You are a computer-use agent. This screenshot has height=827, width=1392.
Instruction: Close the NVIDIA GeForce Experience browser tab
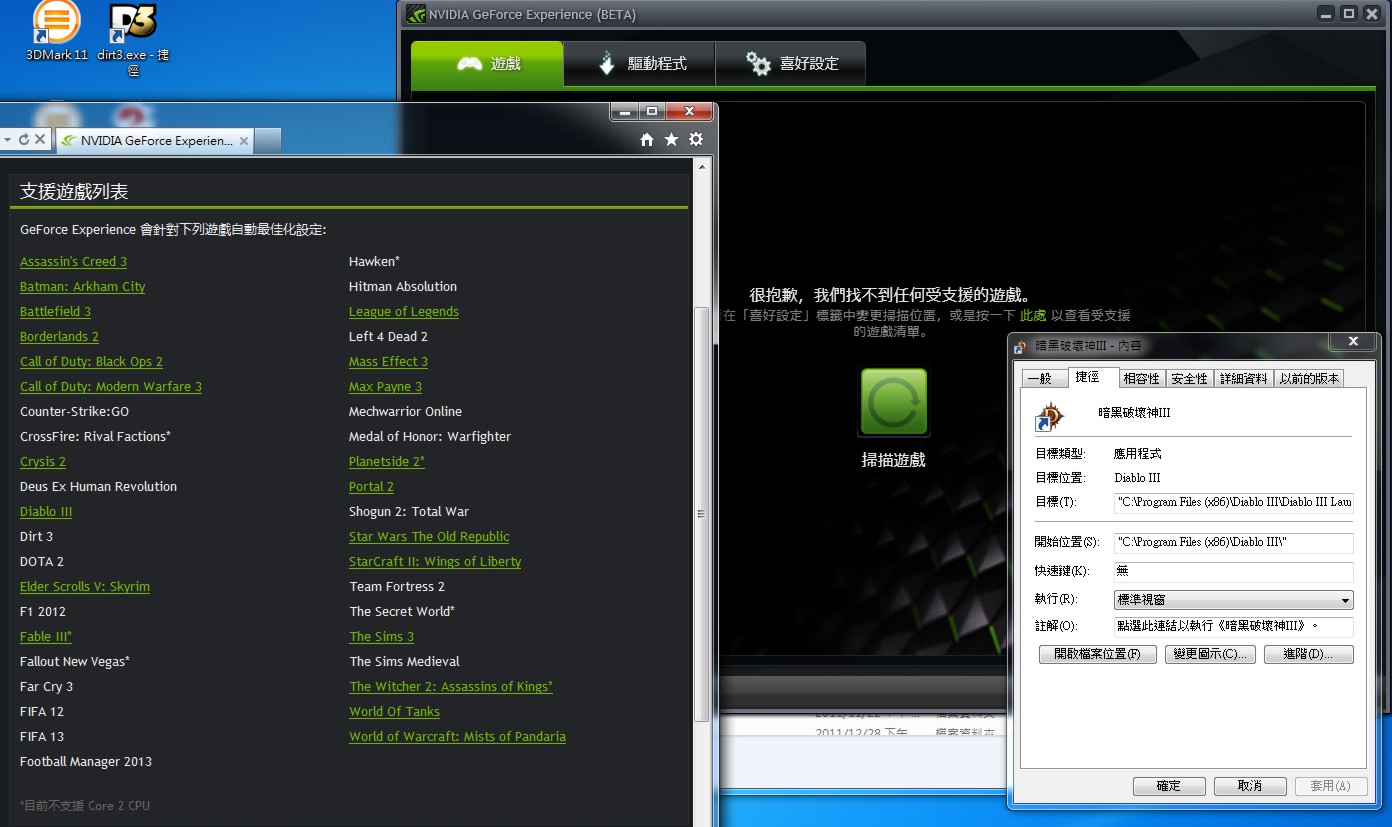pyautogui.click(x=244, y=141)
